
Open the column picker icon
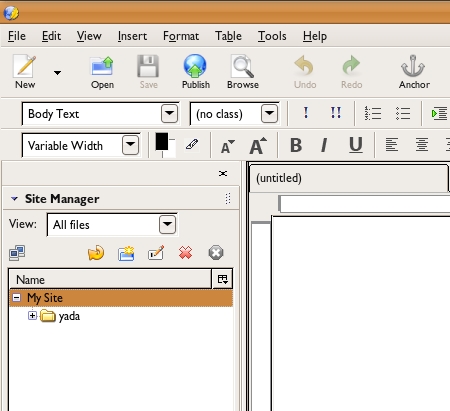222,279
